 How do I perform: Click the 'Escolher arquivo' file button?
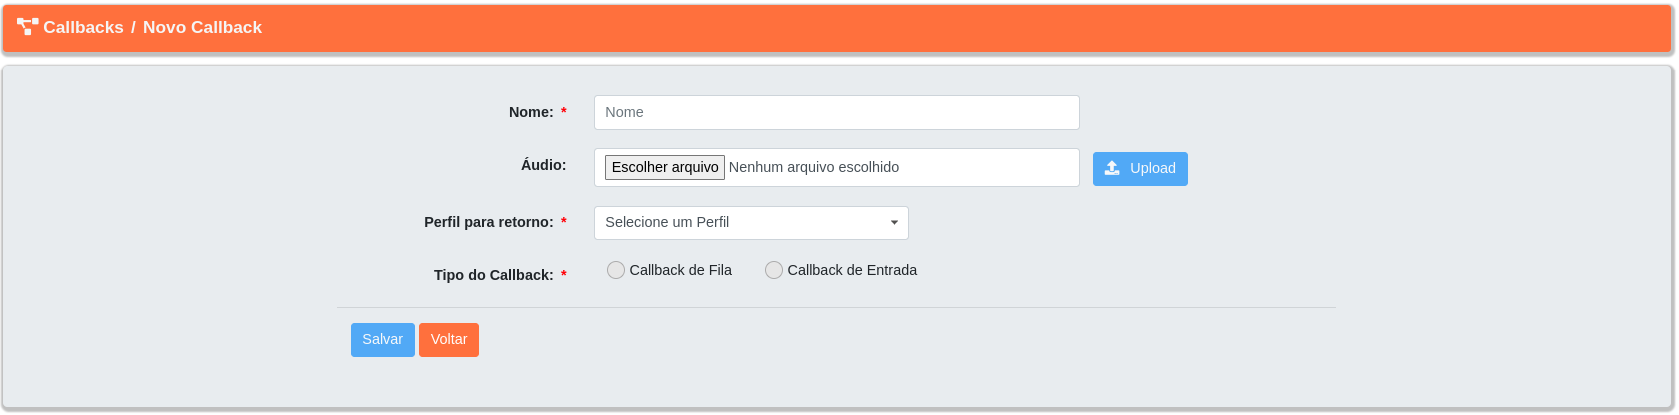pyautogui.click(x=665, y=167)
